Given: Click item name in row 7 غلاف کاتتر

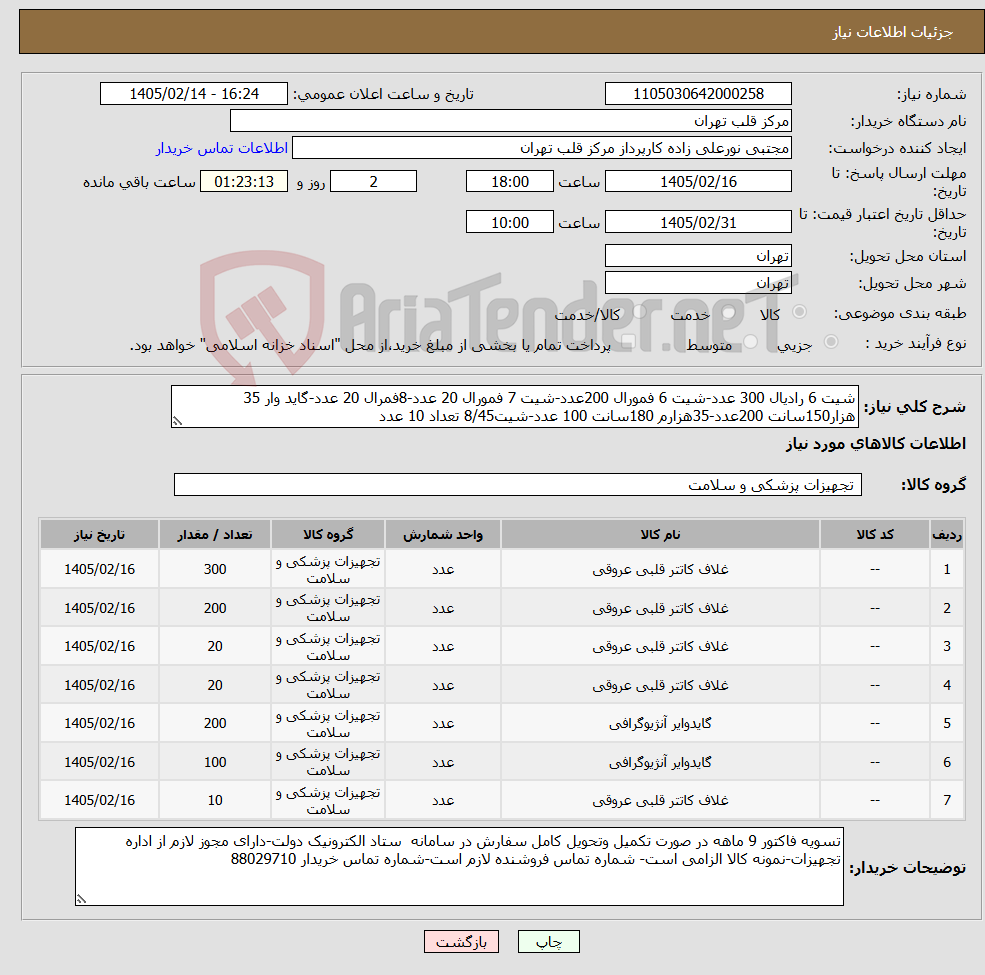Looking at the screenshot, I should pyautogui.click(x=660, y=800).
